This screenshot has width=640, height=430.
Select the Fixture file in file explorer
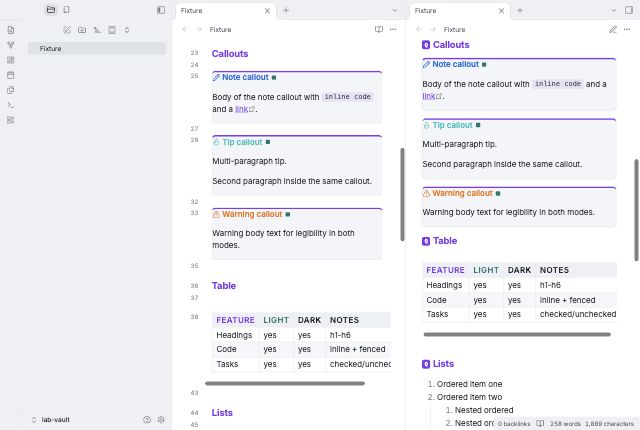pos(97,49)
